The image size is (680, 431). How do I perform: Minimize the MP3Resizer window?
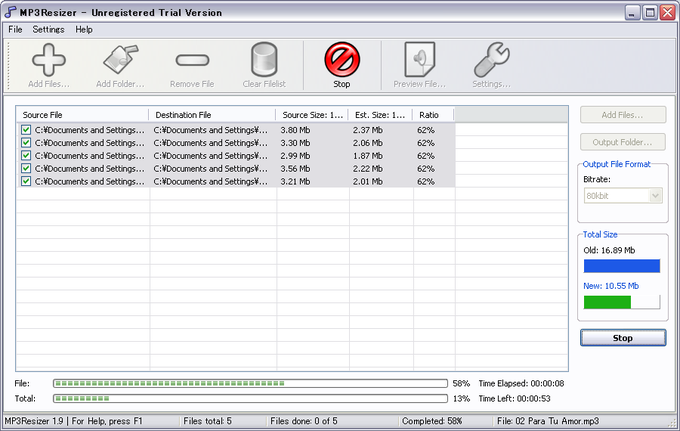click(x=633, y=13)
